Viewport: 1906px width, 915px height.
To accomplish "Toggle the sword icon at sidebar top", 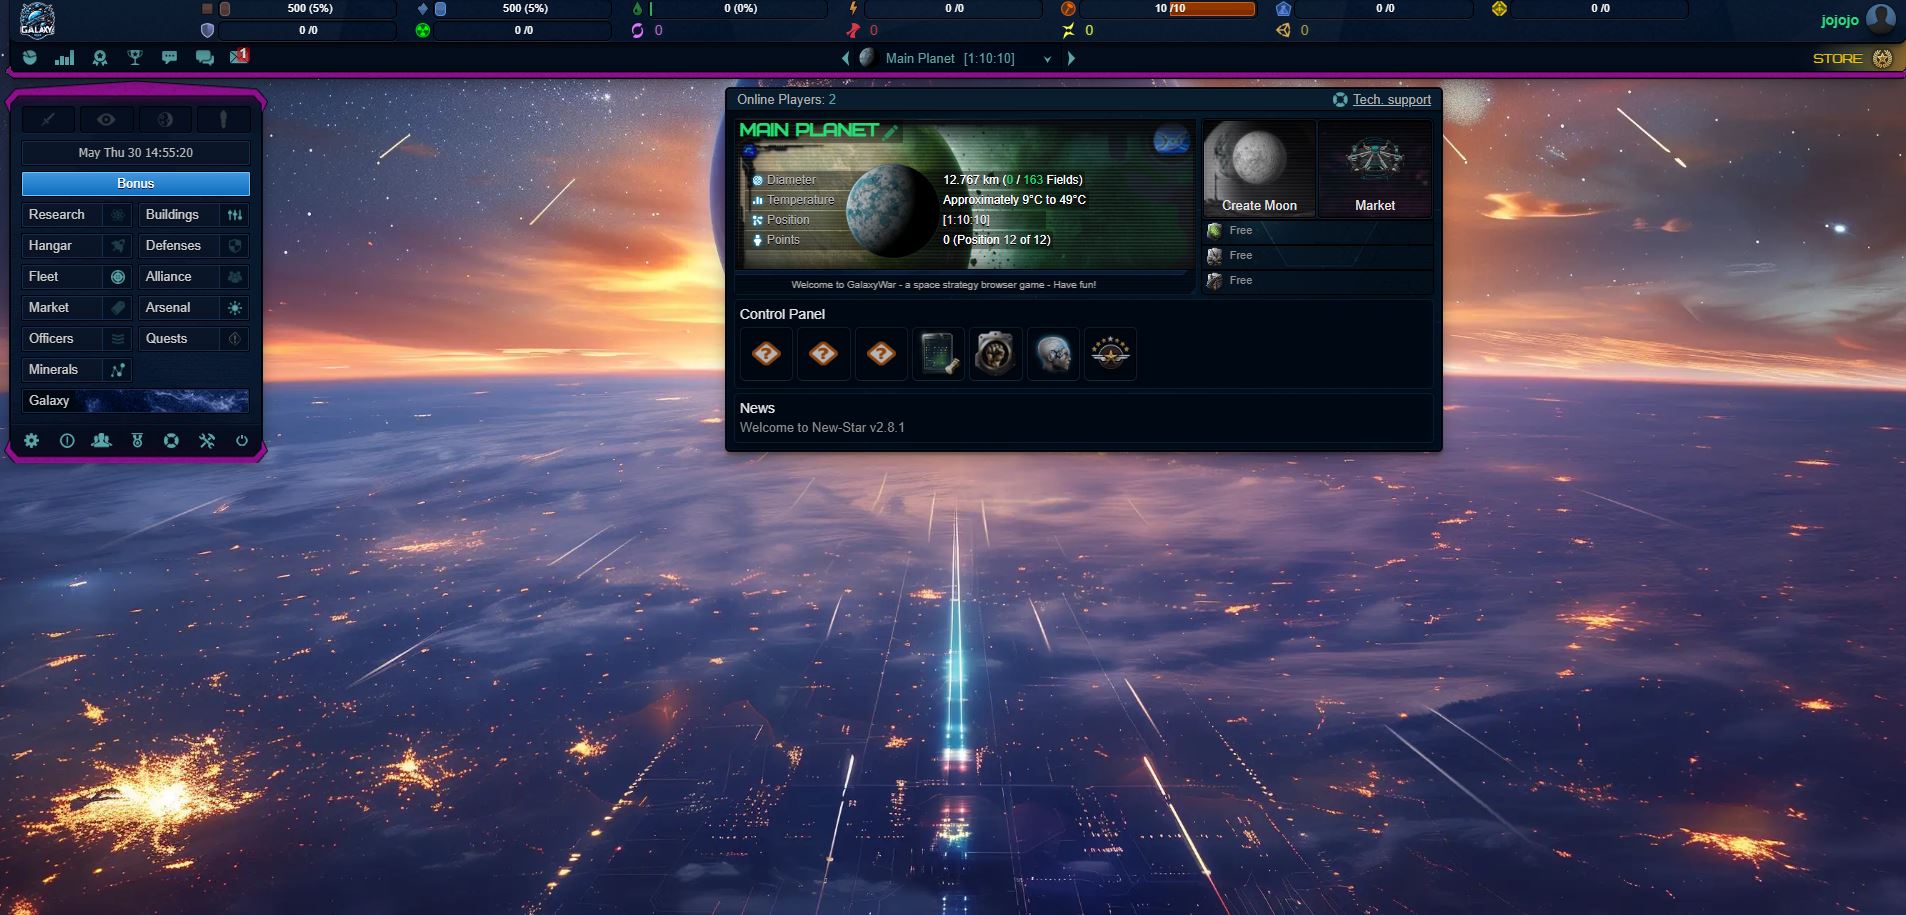I will click(x=48, y=120).
